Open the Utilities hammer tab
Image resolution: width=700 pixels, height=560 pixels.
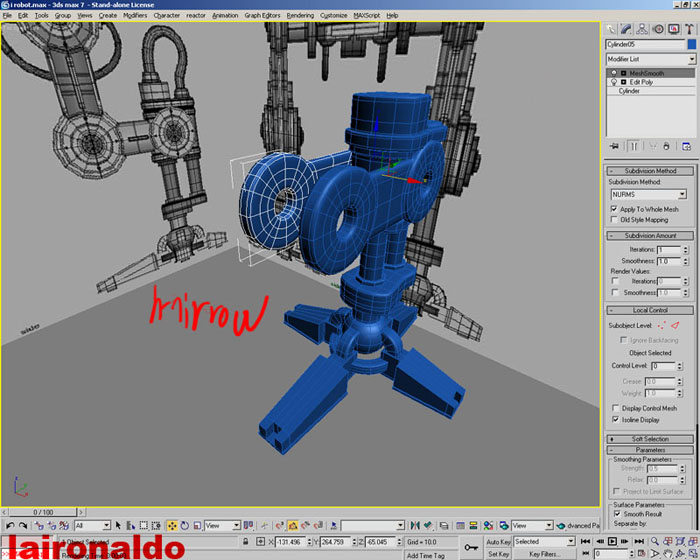click(x=687, y=29)
